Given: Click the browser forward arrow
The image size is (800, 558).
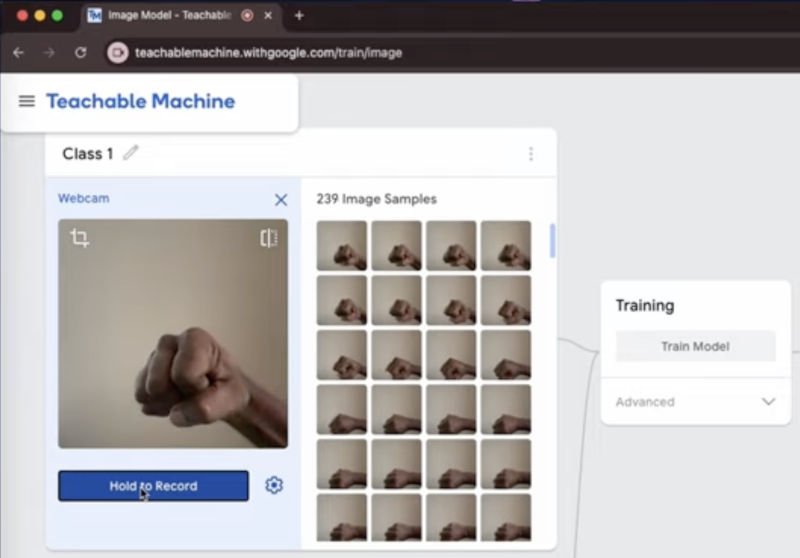Looking at the screenshot, I should 49,52.
